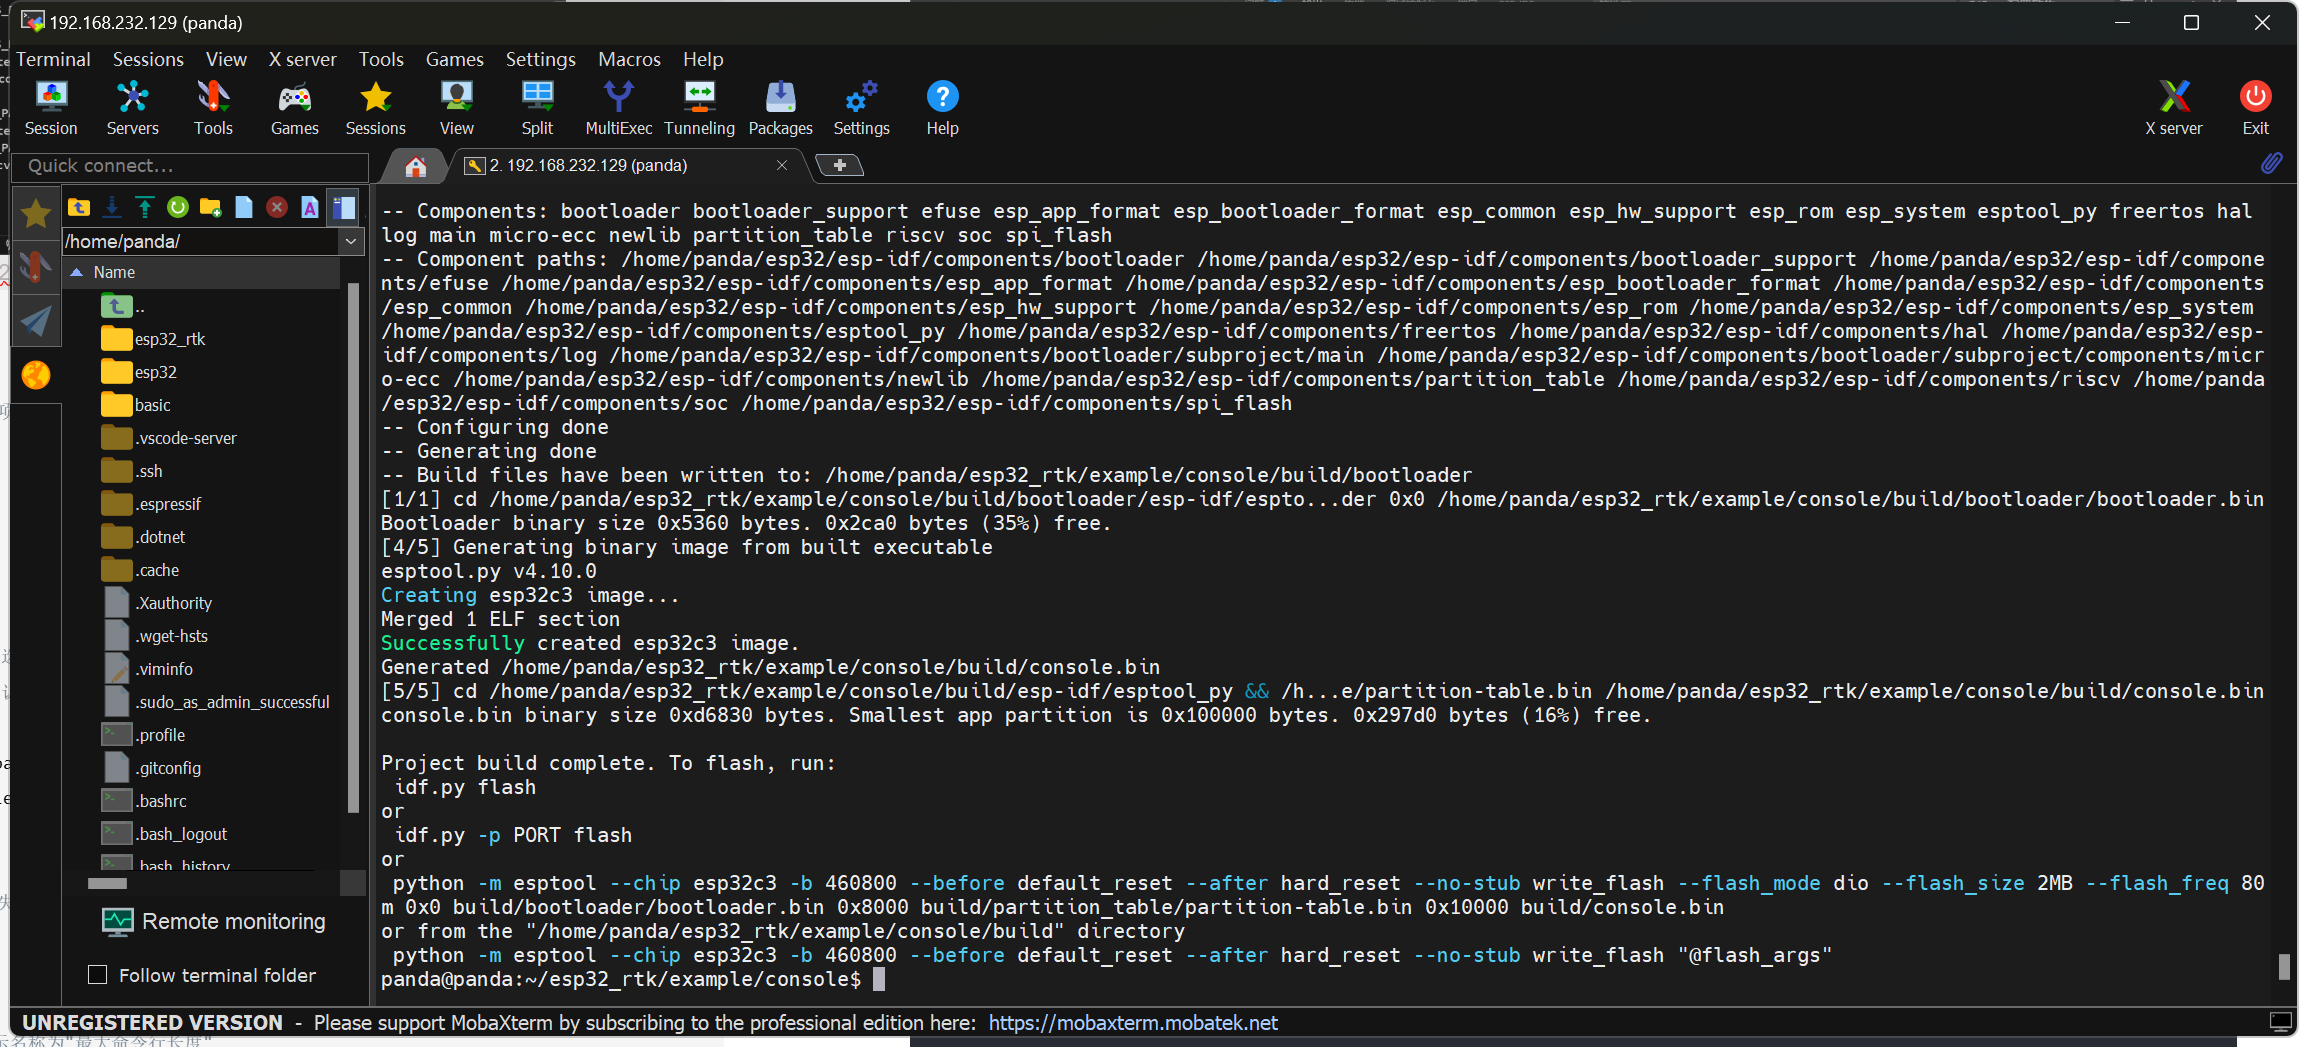Open the Tools menu
Viewport: 2307px width, 1047px height.
(x=381, y=59)
